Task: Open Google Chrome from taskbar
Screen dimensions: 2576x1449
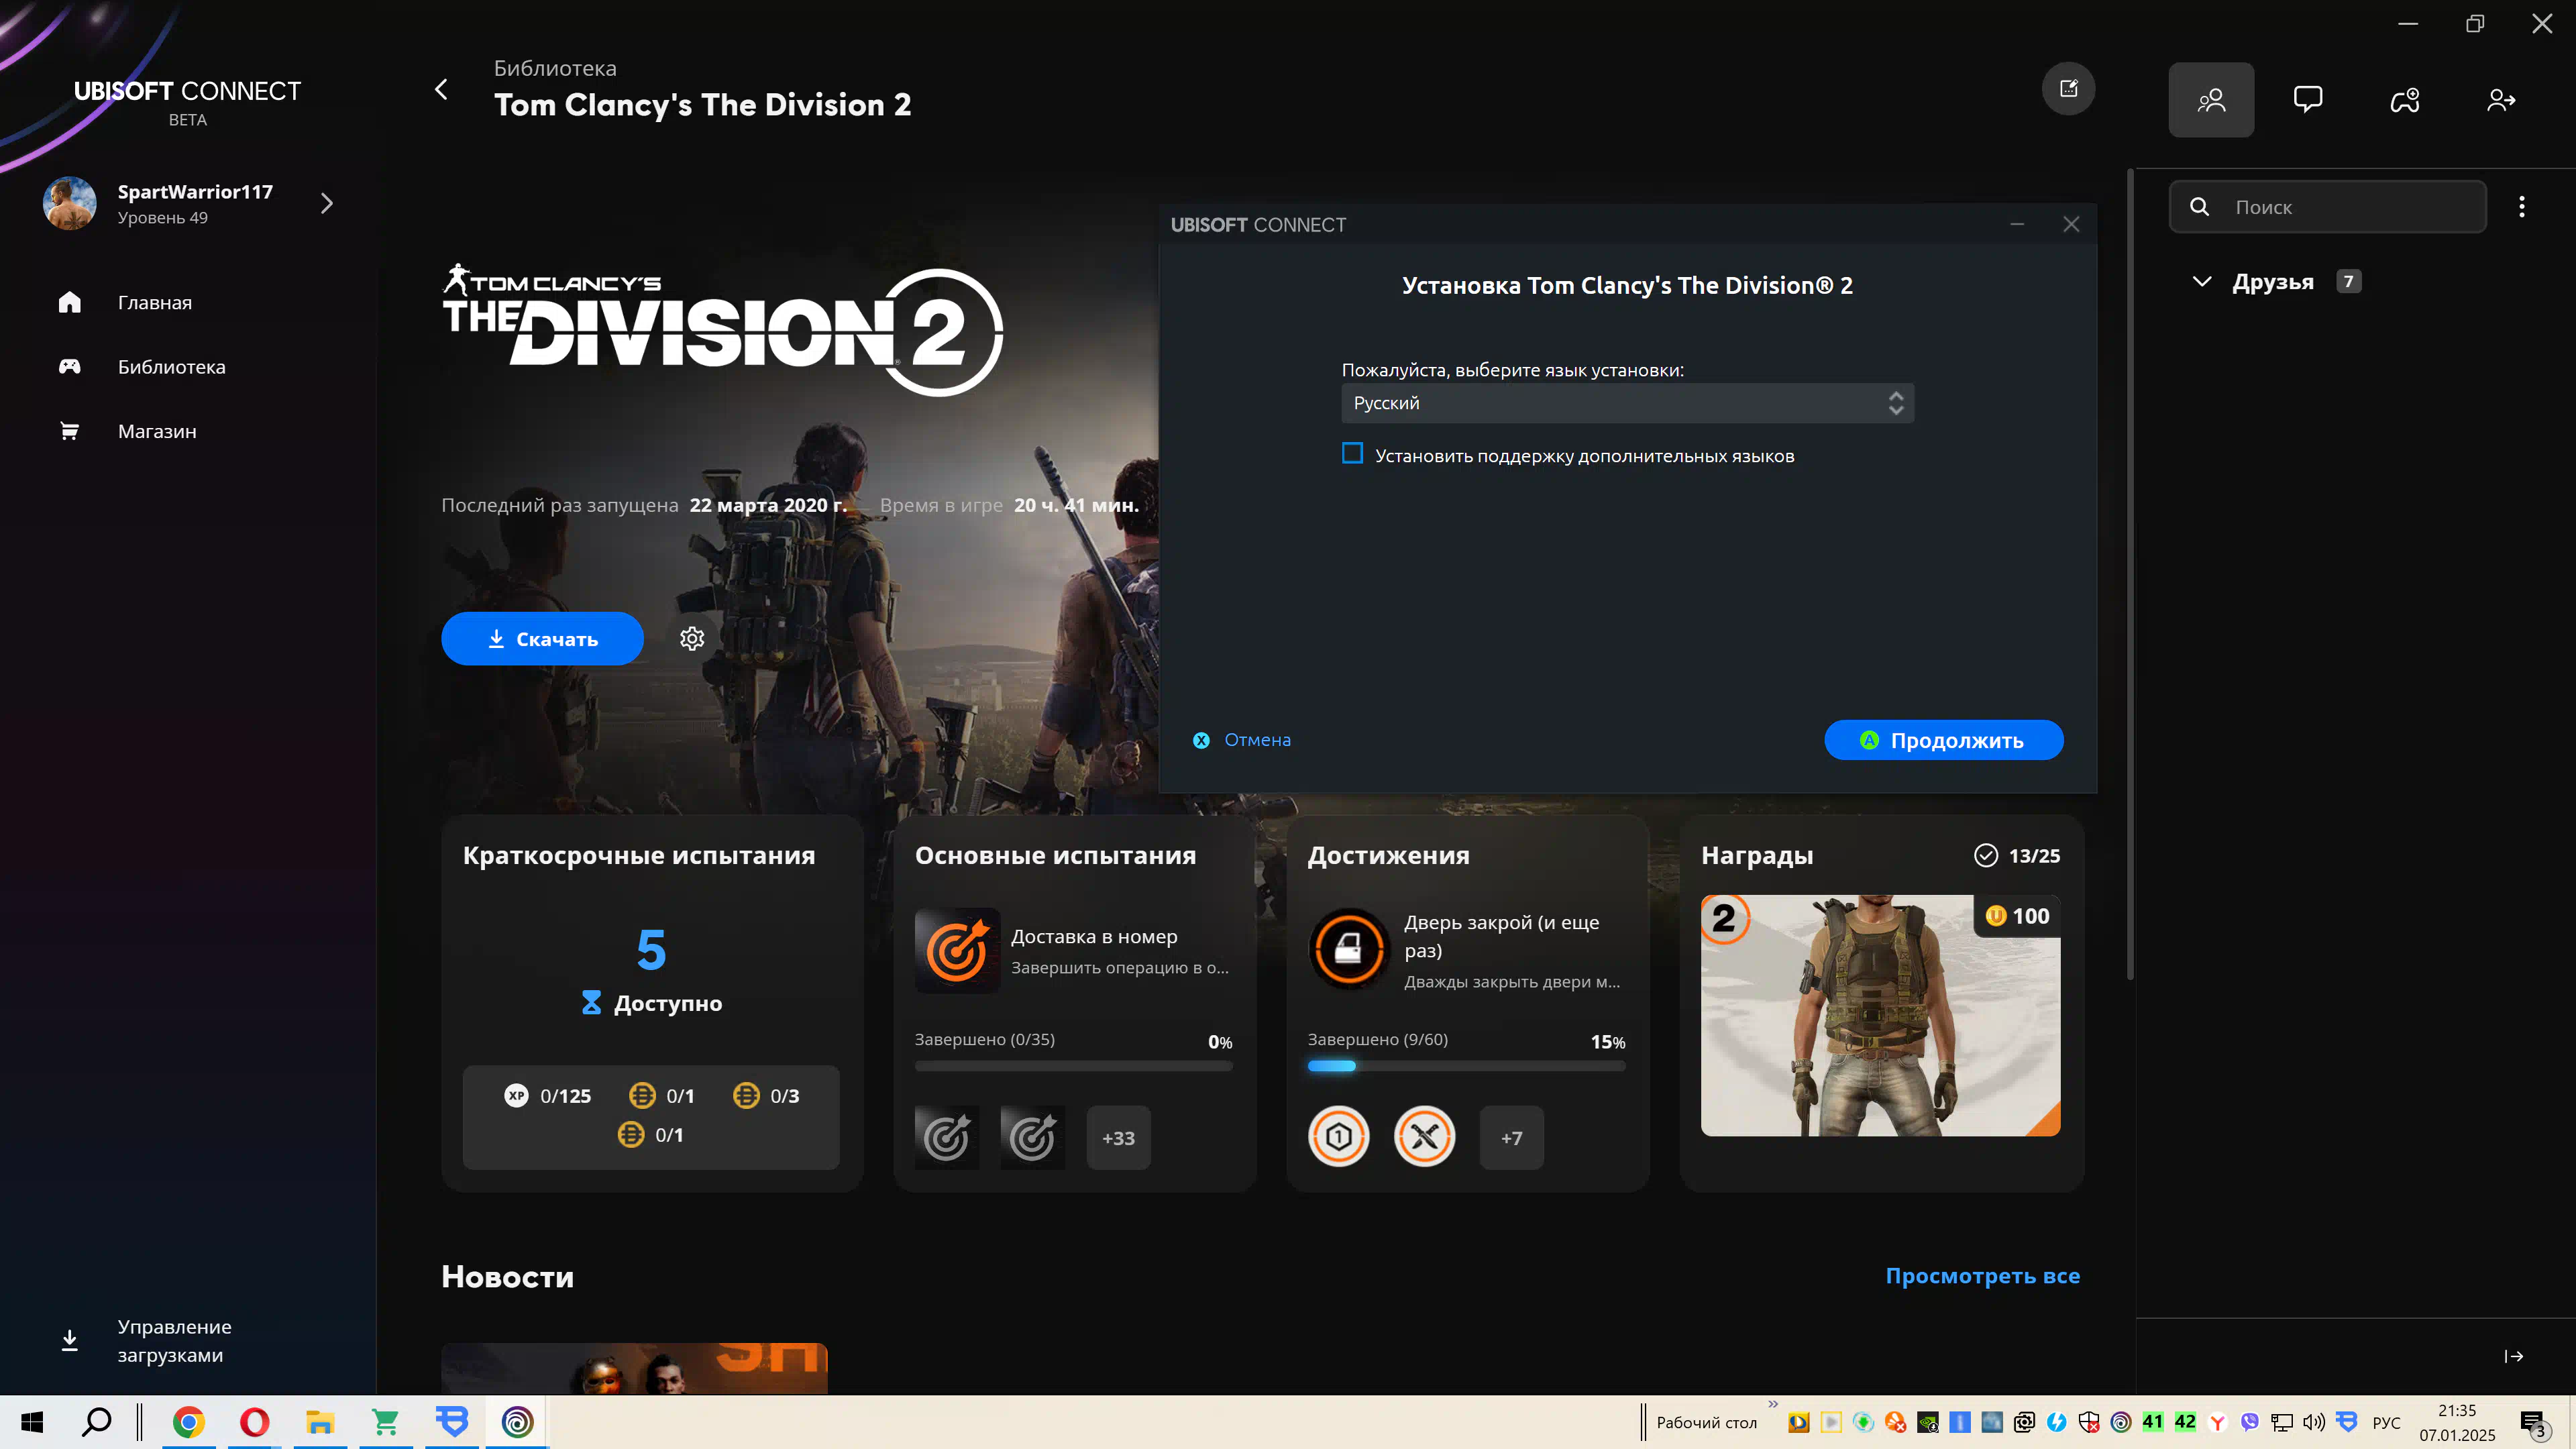Action: [188, 1421]
